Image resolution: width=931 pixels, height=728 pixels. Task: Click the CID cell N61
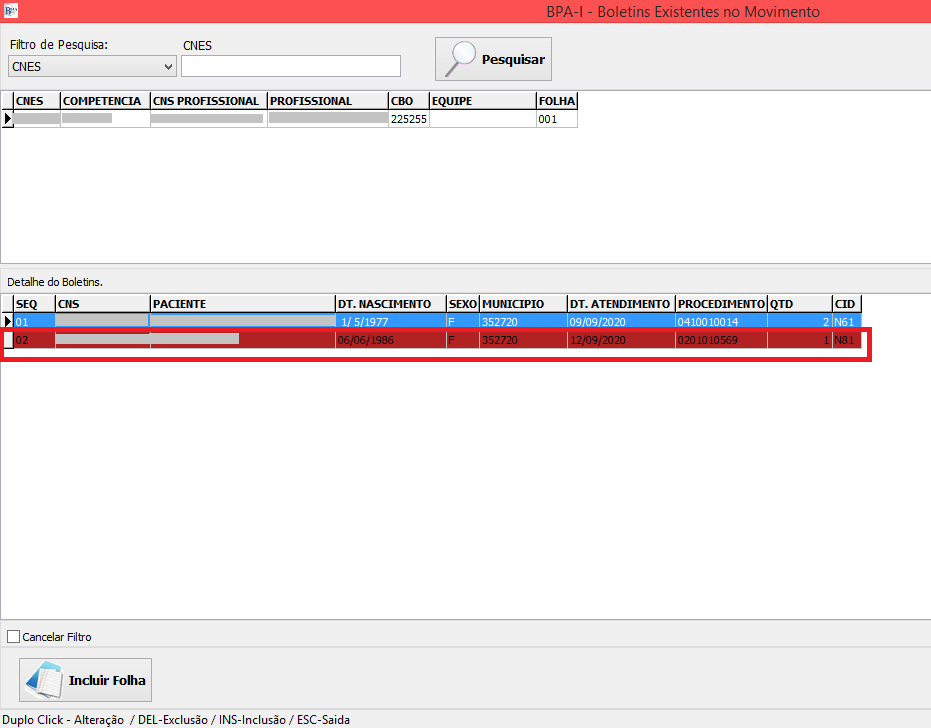846,321
